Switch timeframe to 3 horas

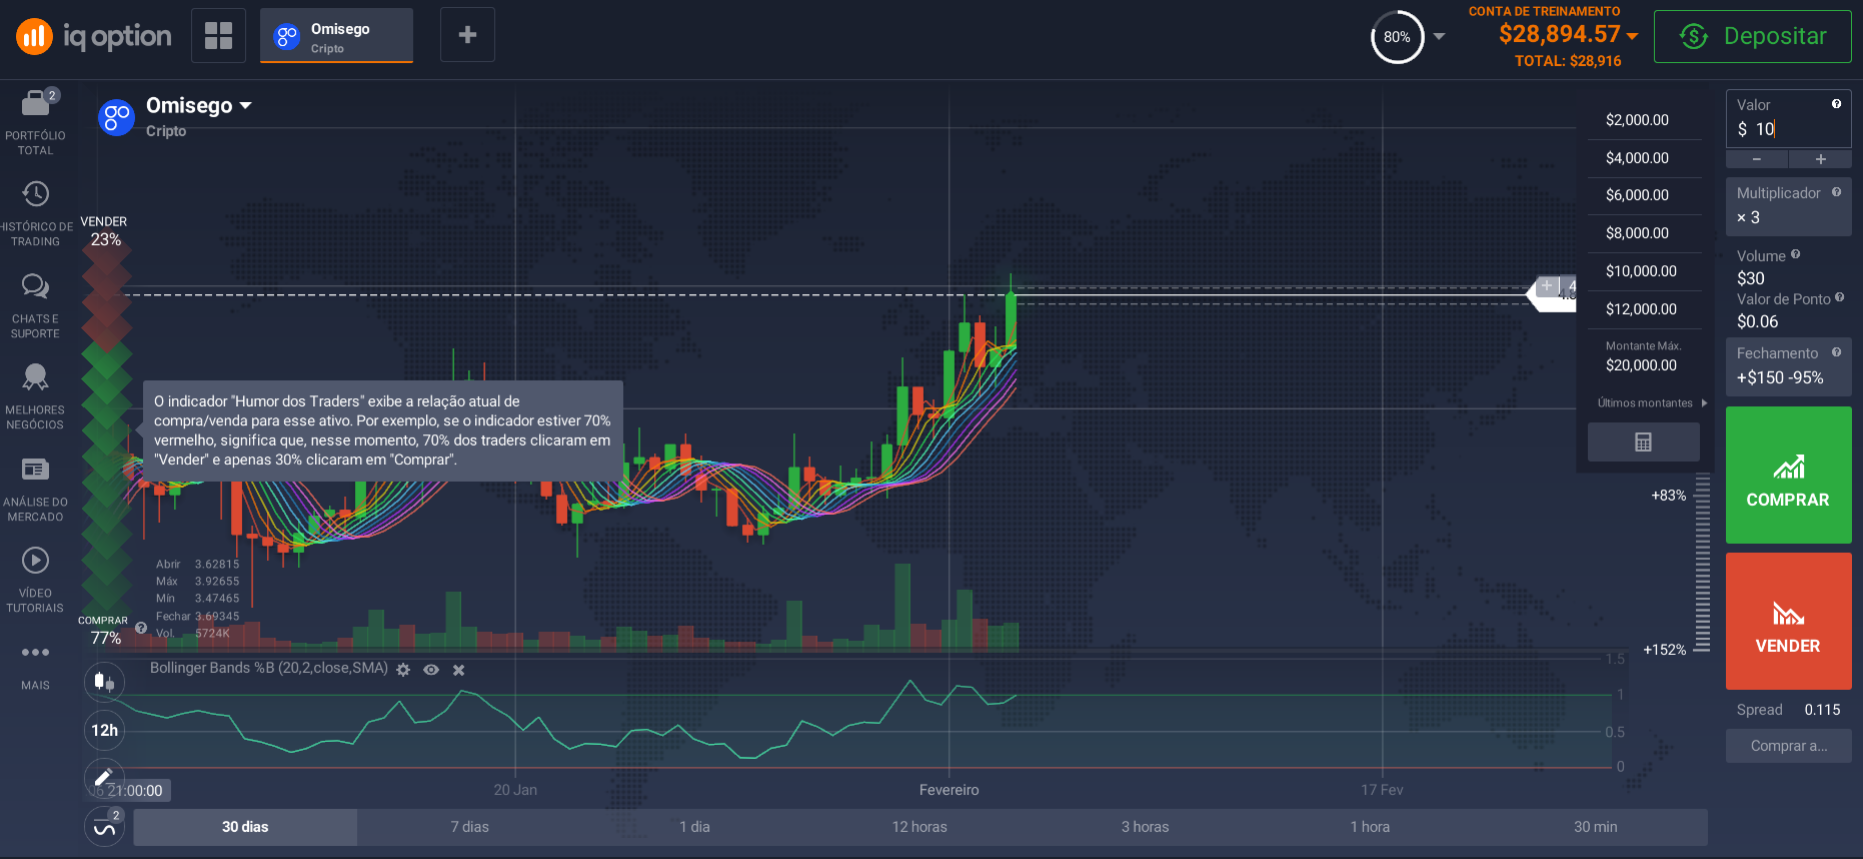[x=1144, y=827]
